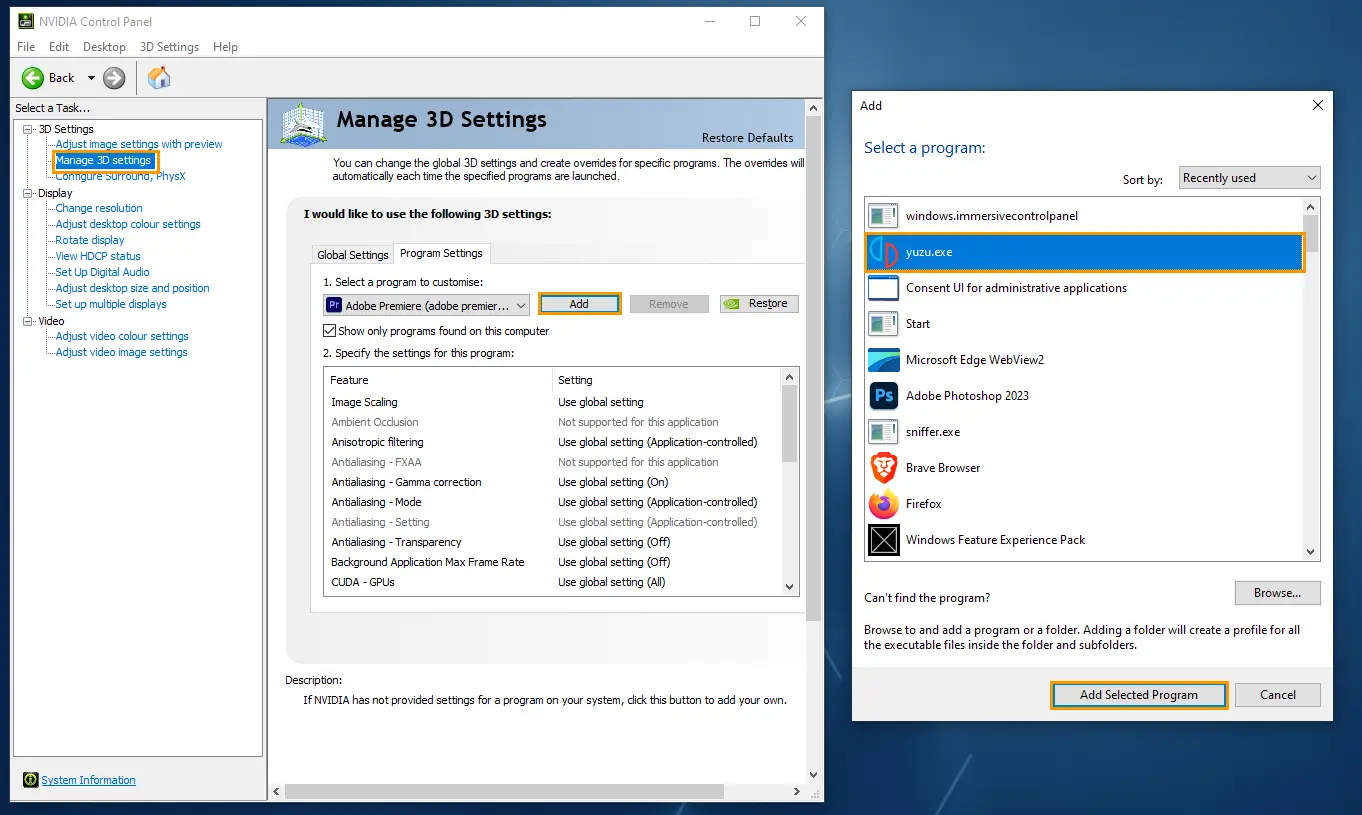The height and width of the screenshot is (815, 1362).
Task: Select Adjust image settings with preview
Action: click(139, 144)
